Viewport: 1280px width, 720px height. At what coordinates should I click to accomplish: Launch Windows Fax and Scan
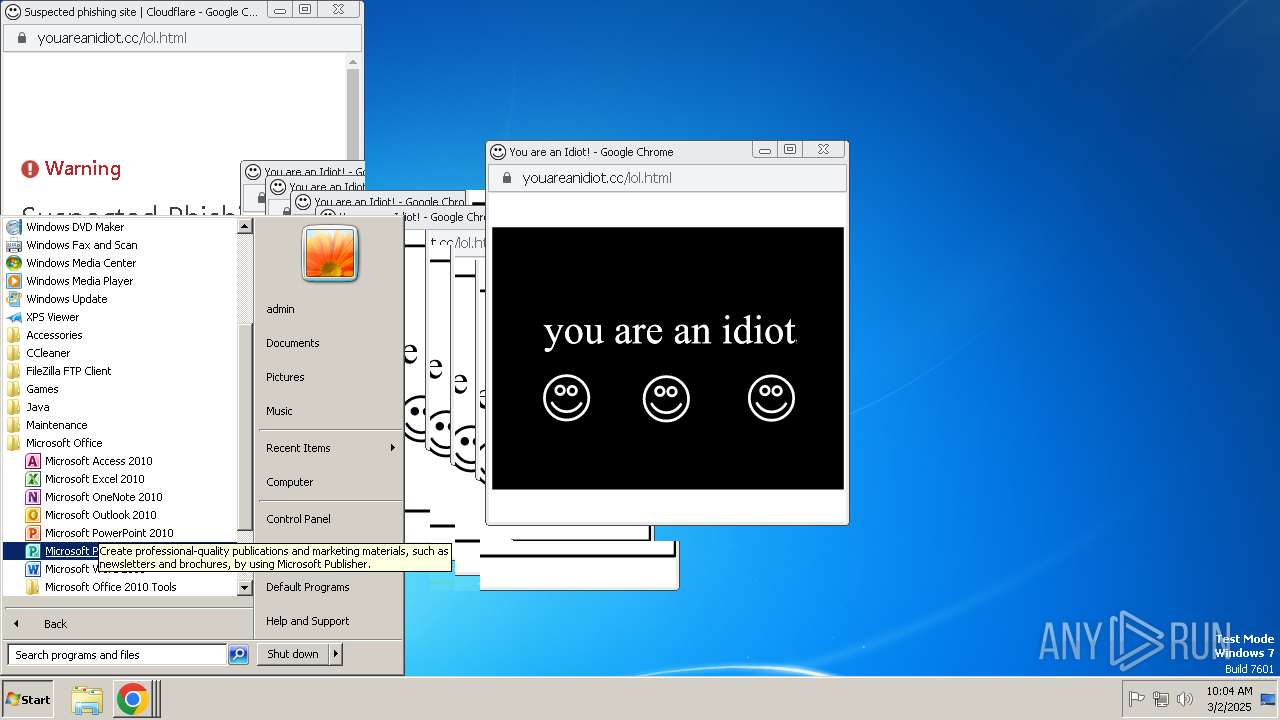tap(81, 245)
